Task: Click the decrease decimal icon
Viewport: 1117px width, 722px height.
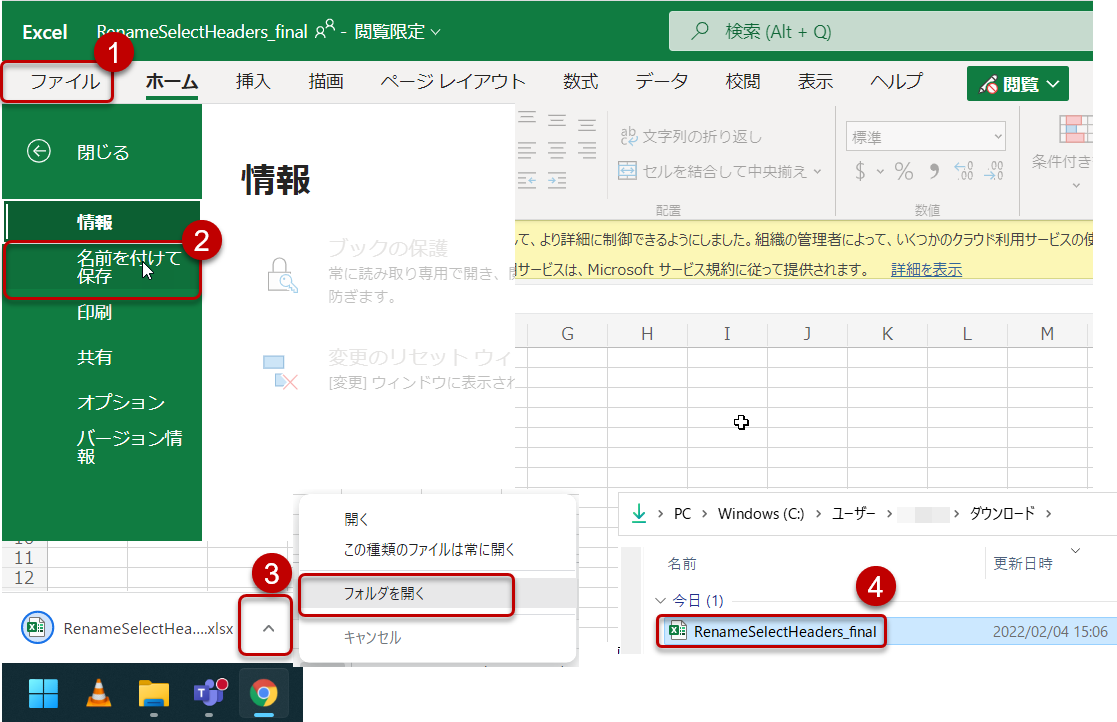Action: pos(993,170)
